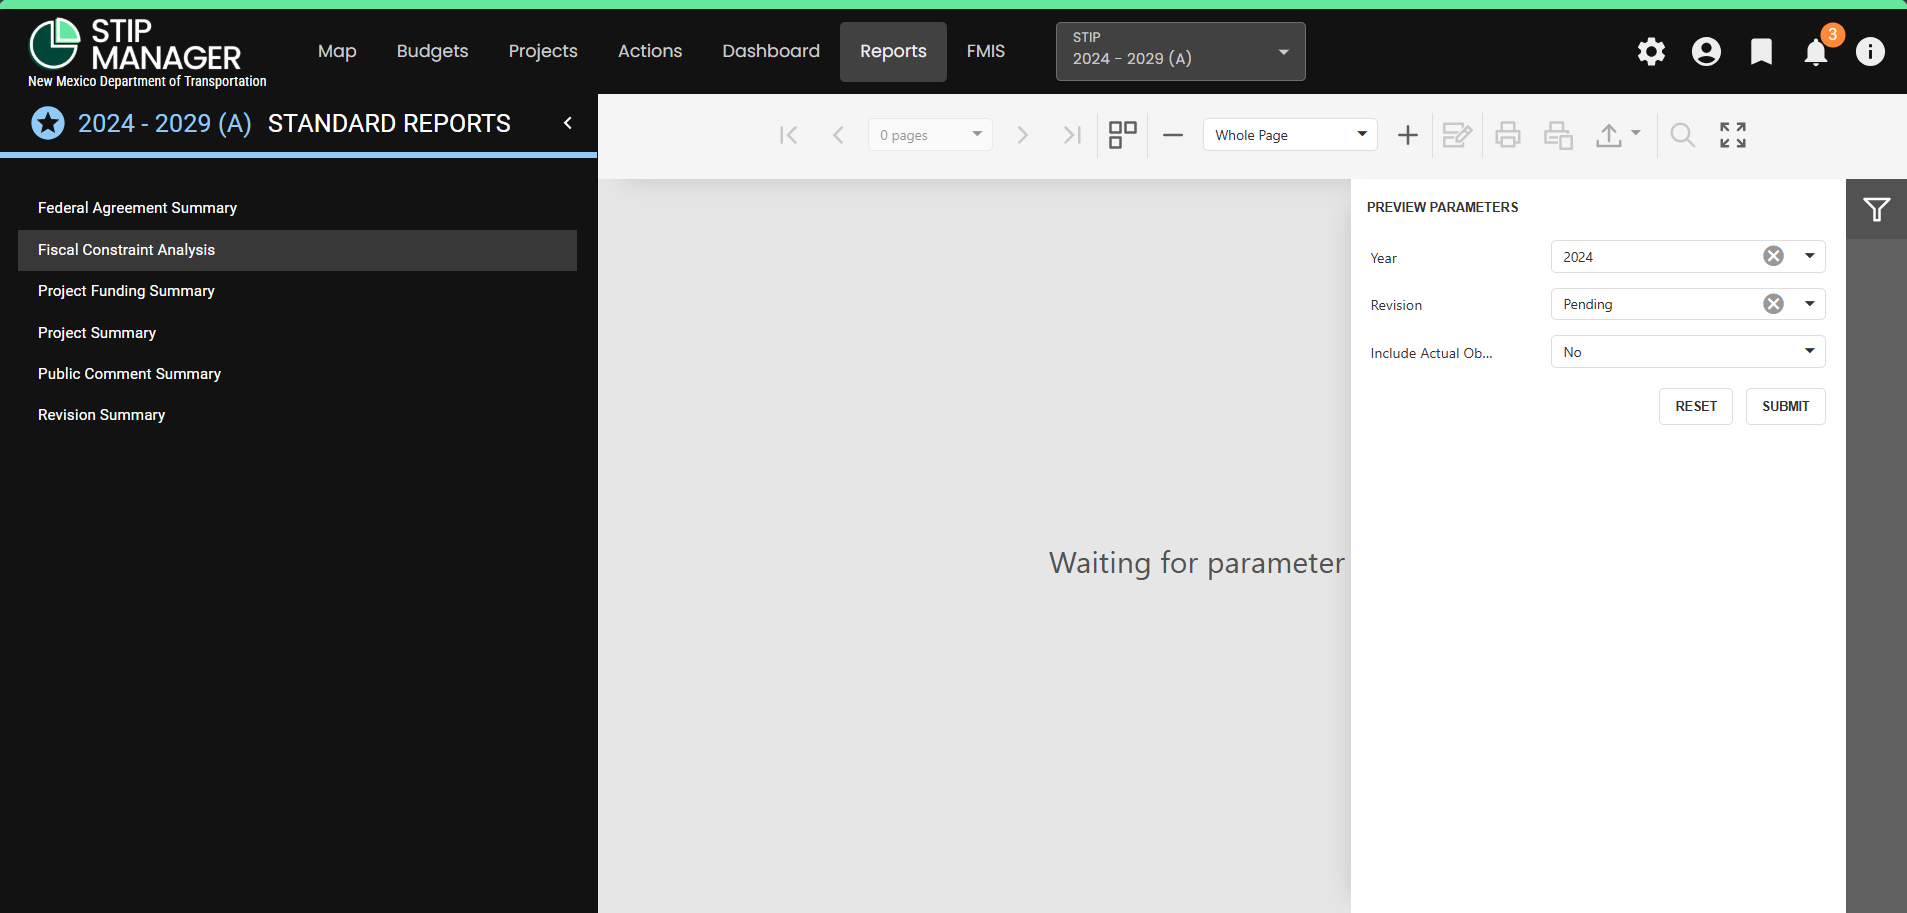Open the Dashboard menu
1907x913 pixels.
(x=771, y=51)
